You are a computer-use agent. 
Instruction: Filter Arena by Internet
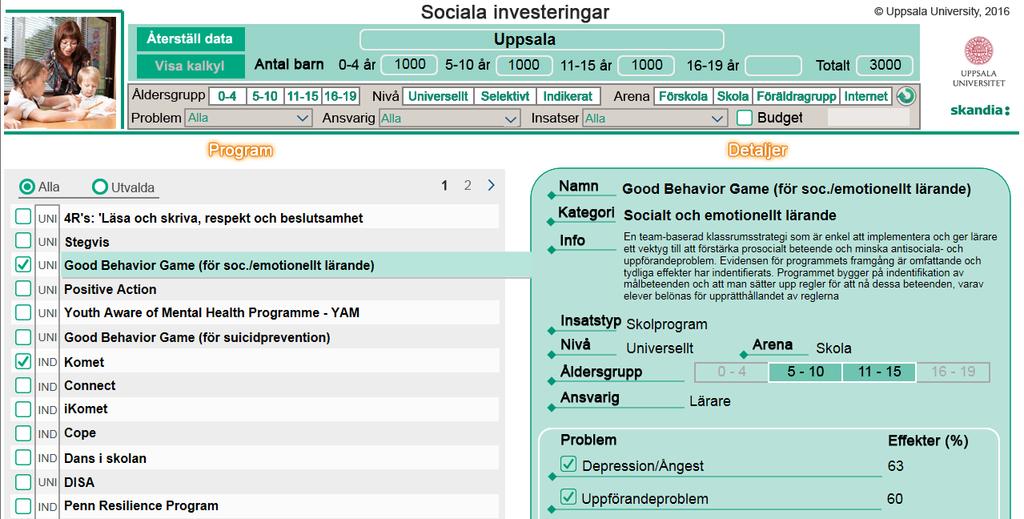point(865,96)
